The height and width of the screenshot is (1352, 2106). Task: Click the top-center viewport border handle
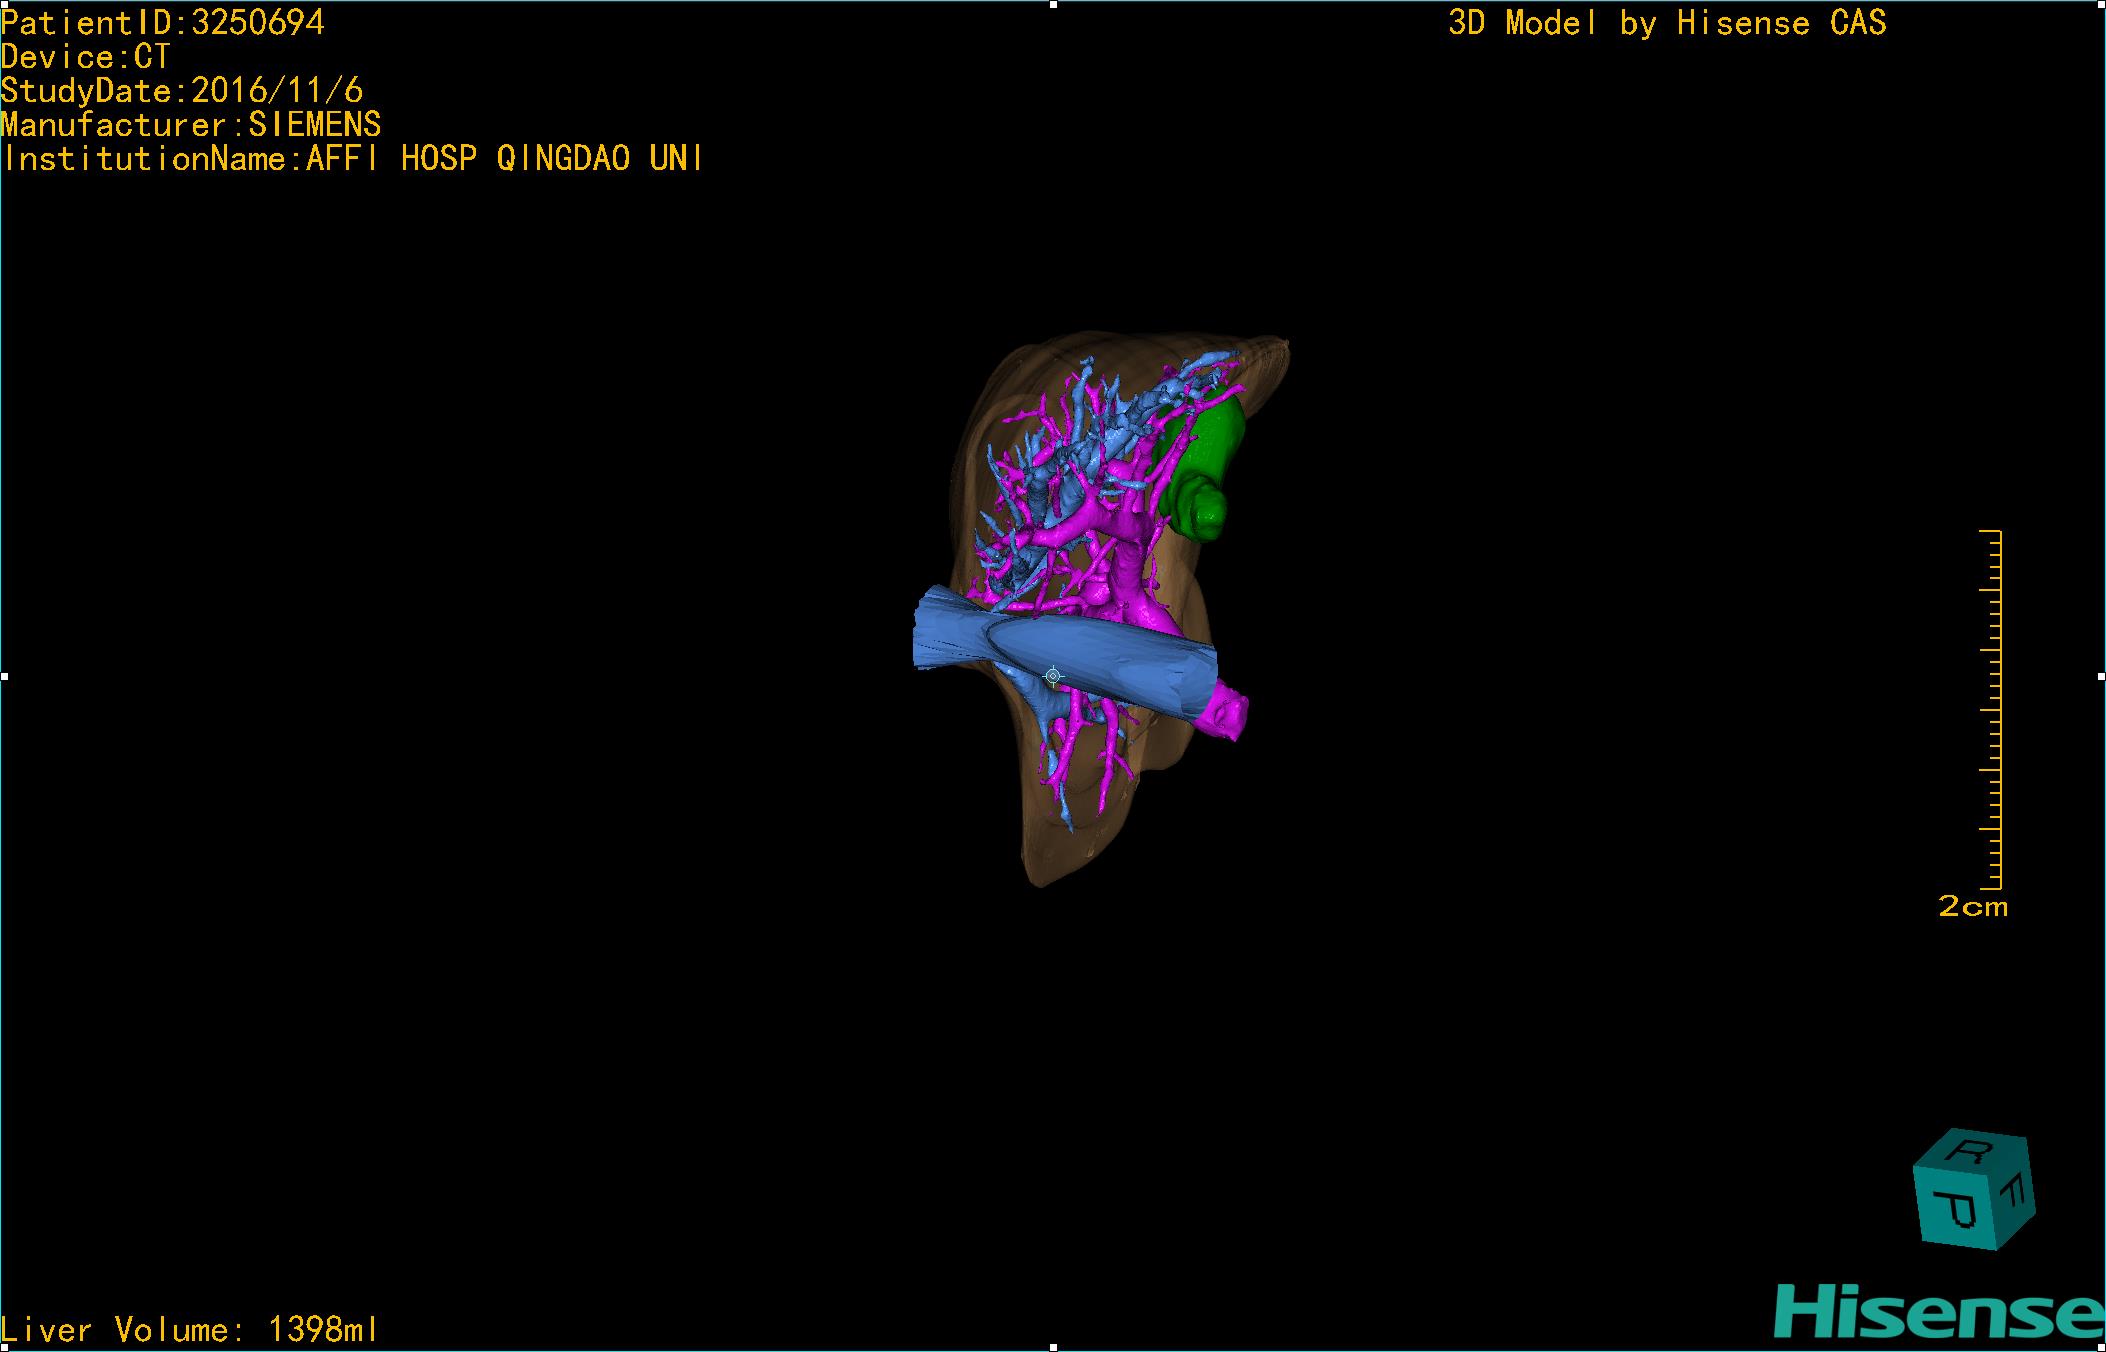(1053, 4)
